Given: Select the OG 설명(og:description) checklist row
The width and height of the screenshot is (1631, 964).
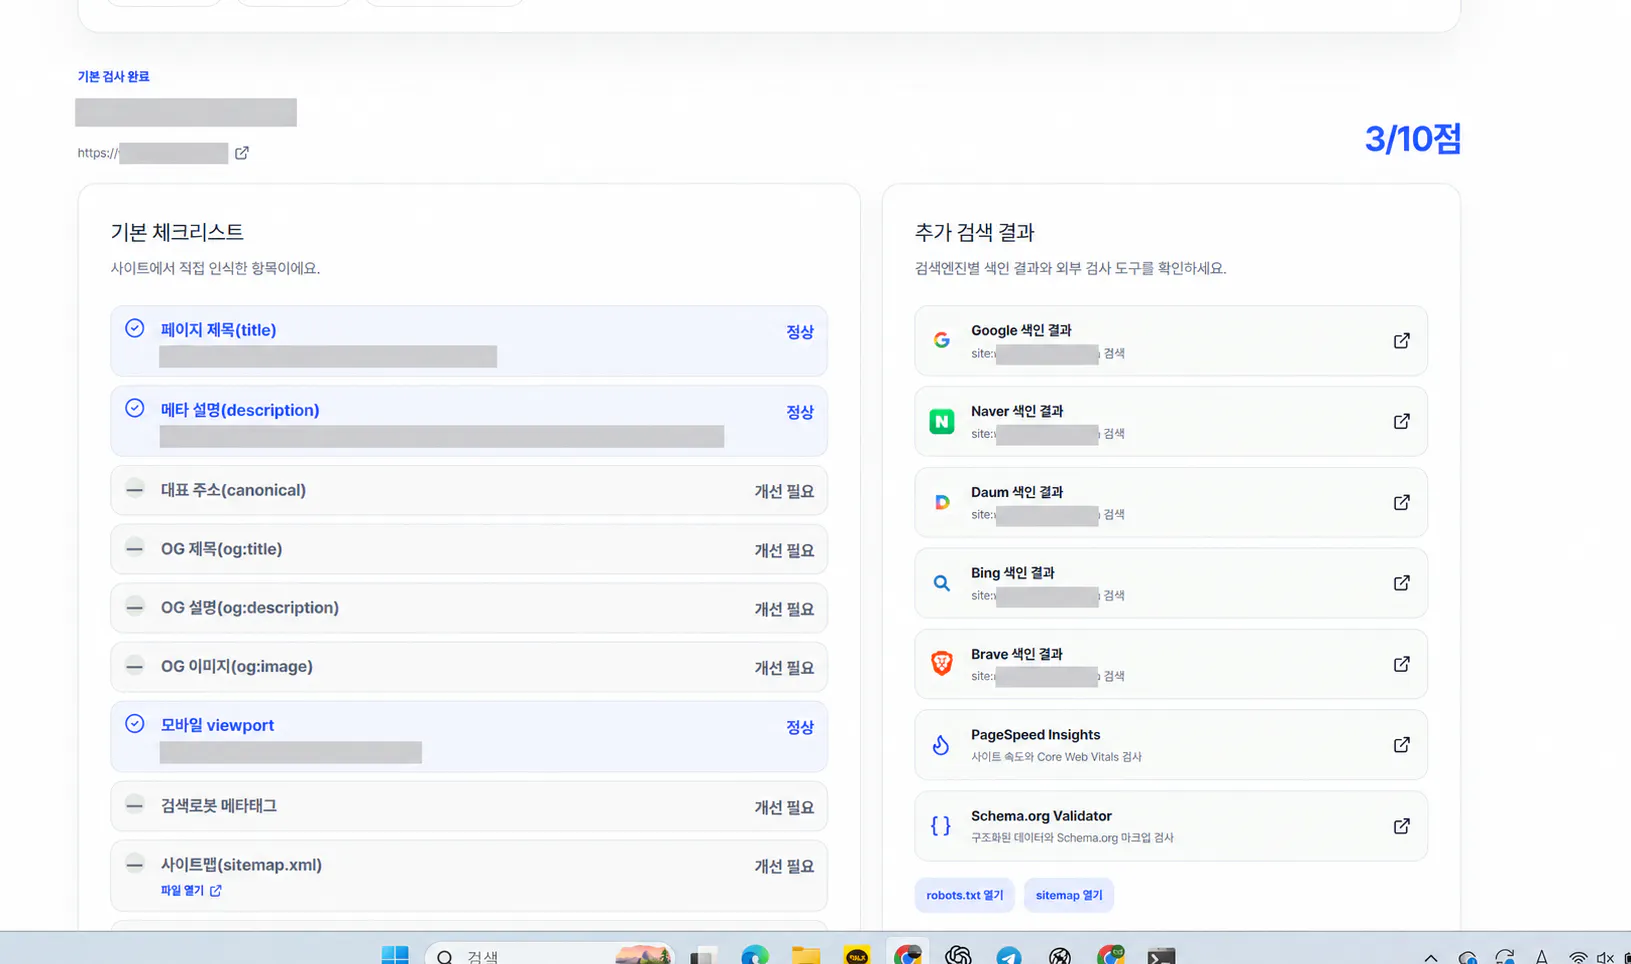Looking at the screenshot, I should point(469,608).
